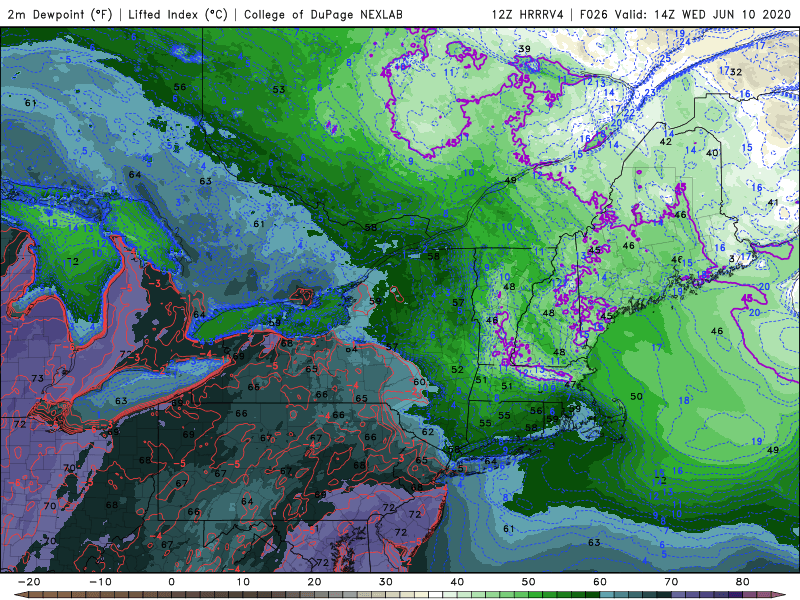The width and height of the screenshot is (800, 600).
Task: Click the black '62' dewpoint value
Action: click(x=428, y=432)
